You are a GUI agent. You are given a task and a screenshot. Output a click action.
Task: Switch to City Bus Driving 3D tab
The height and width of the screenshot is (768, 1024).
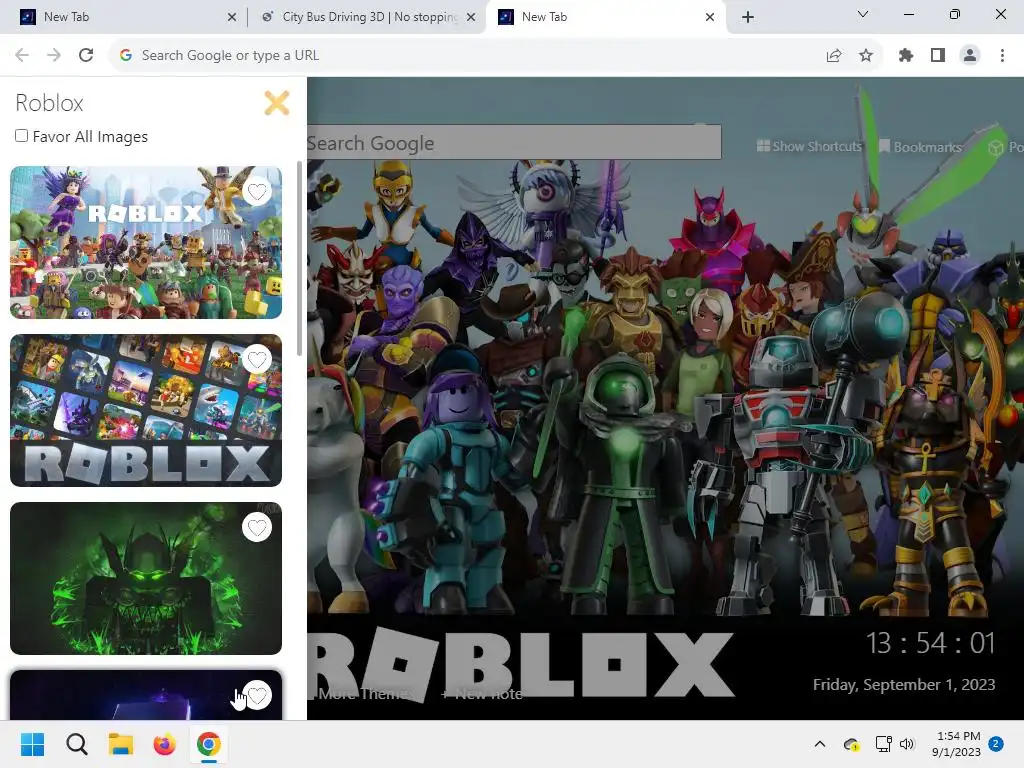366,17
